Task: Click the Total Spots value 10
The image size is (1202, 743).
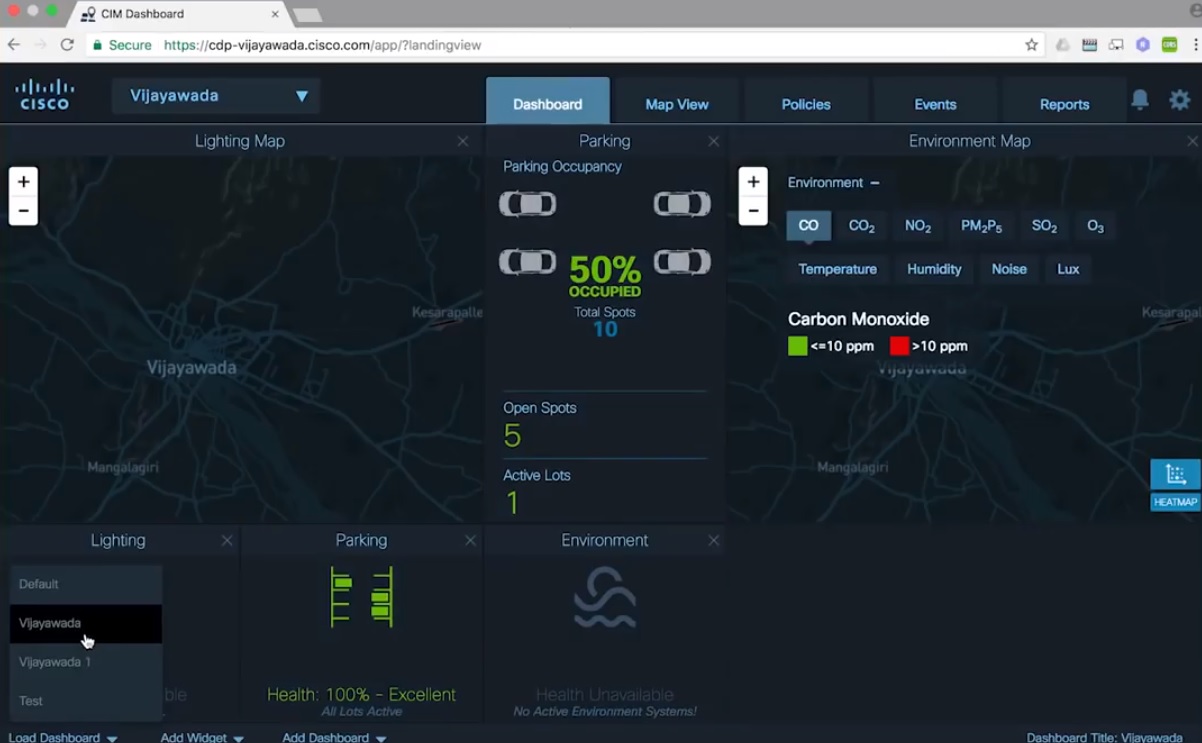Action: pos(605,329)
